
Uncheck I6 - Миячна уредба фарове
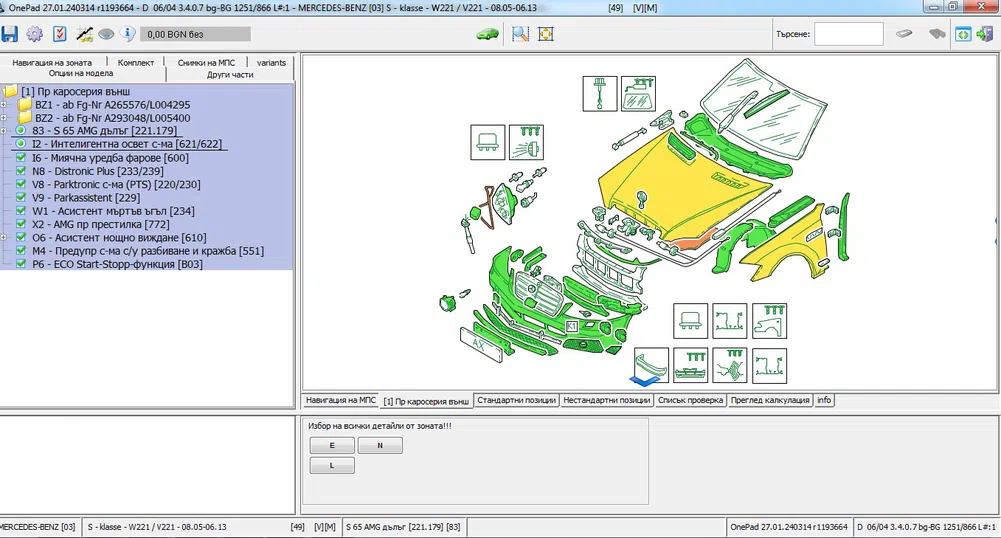(x=21, y=158)
